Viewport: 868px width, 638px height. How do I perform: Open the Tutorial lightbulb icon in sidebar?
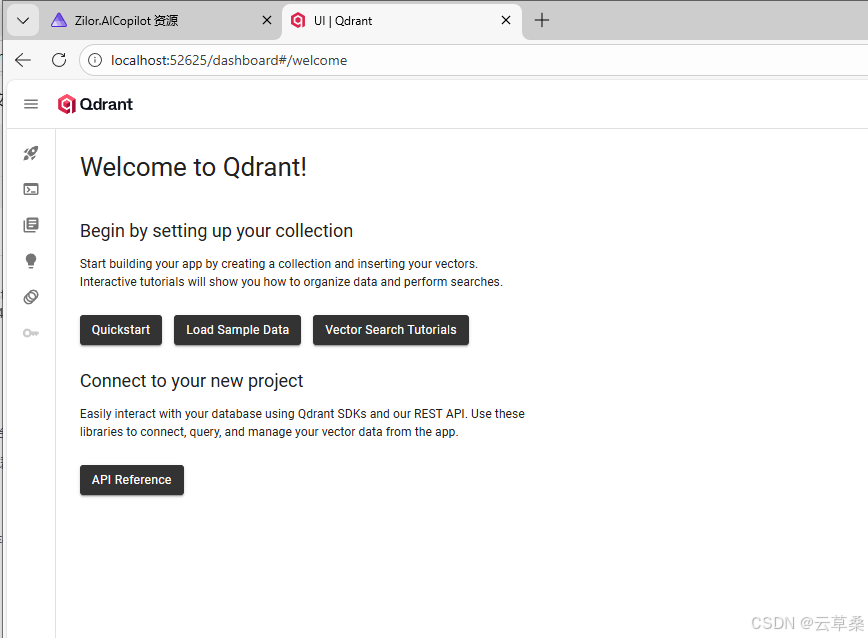click(x=31, y=261)
